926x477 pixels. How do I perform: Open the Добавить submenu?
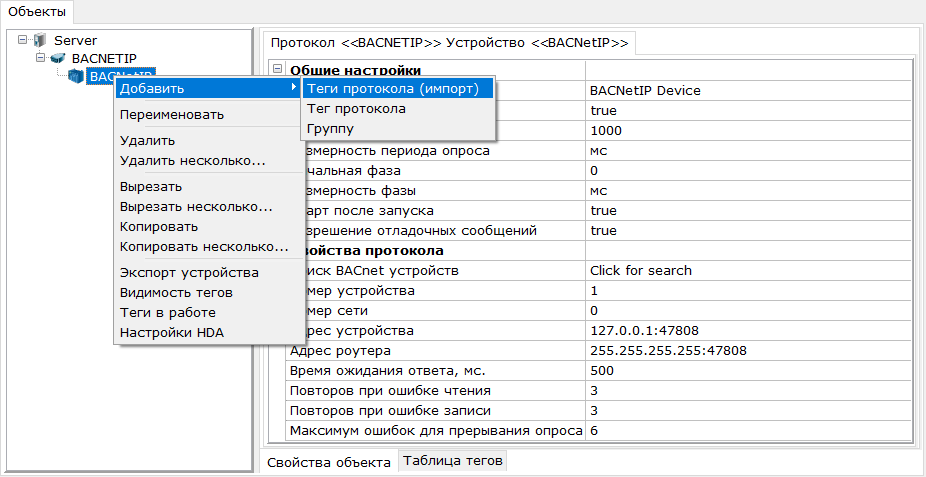[207, 89]
